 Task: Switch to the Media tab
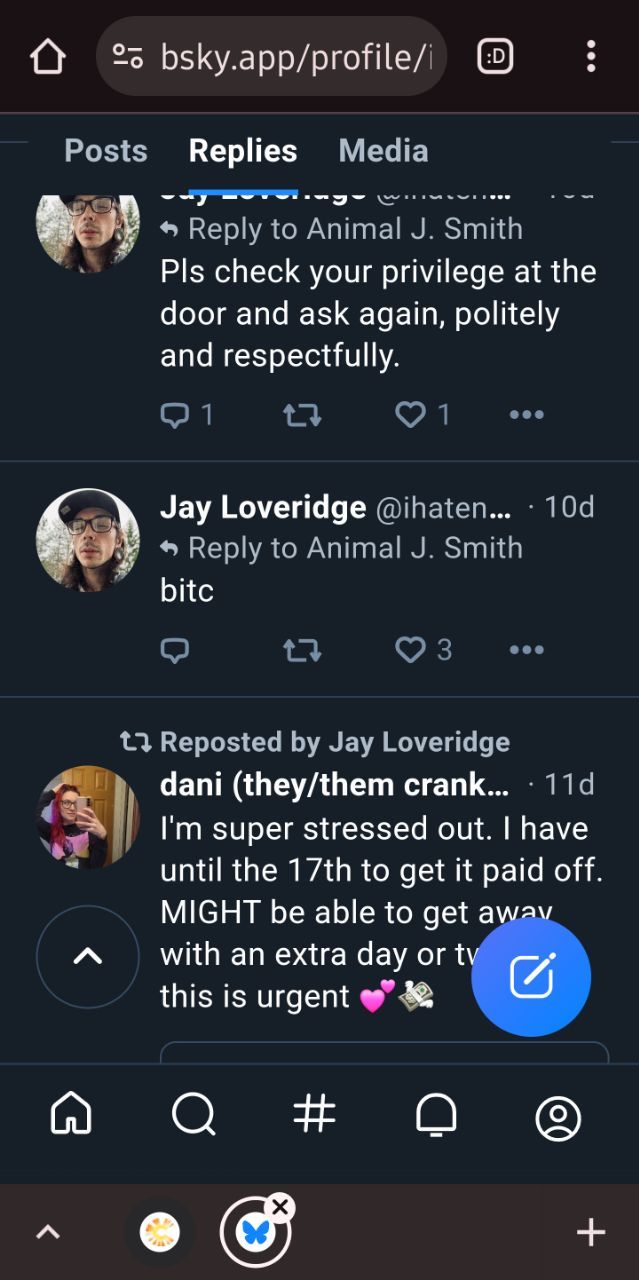tap(383, 151)
